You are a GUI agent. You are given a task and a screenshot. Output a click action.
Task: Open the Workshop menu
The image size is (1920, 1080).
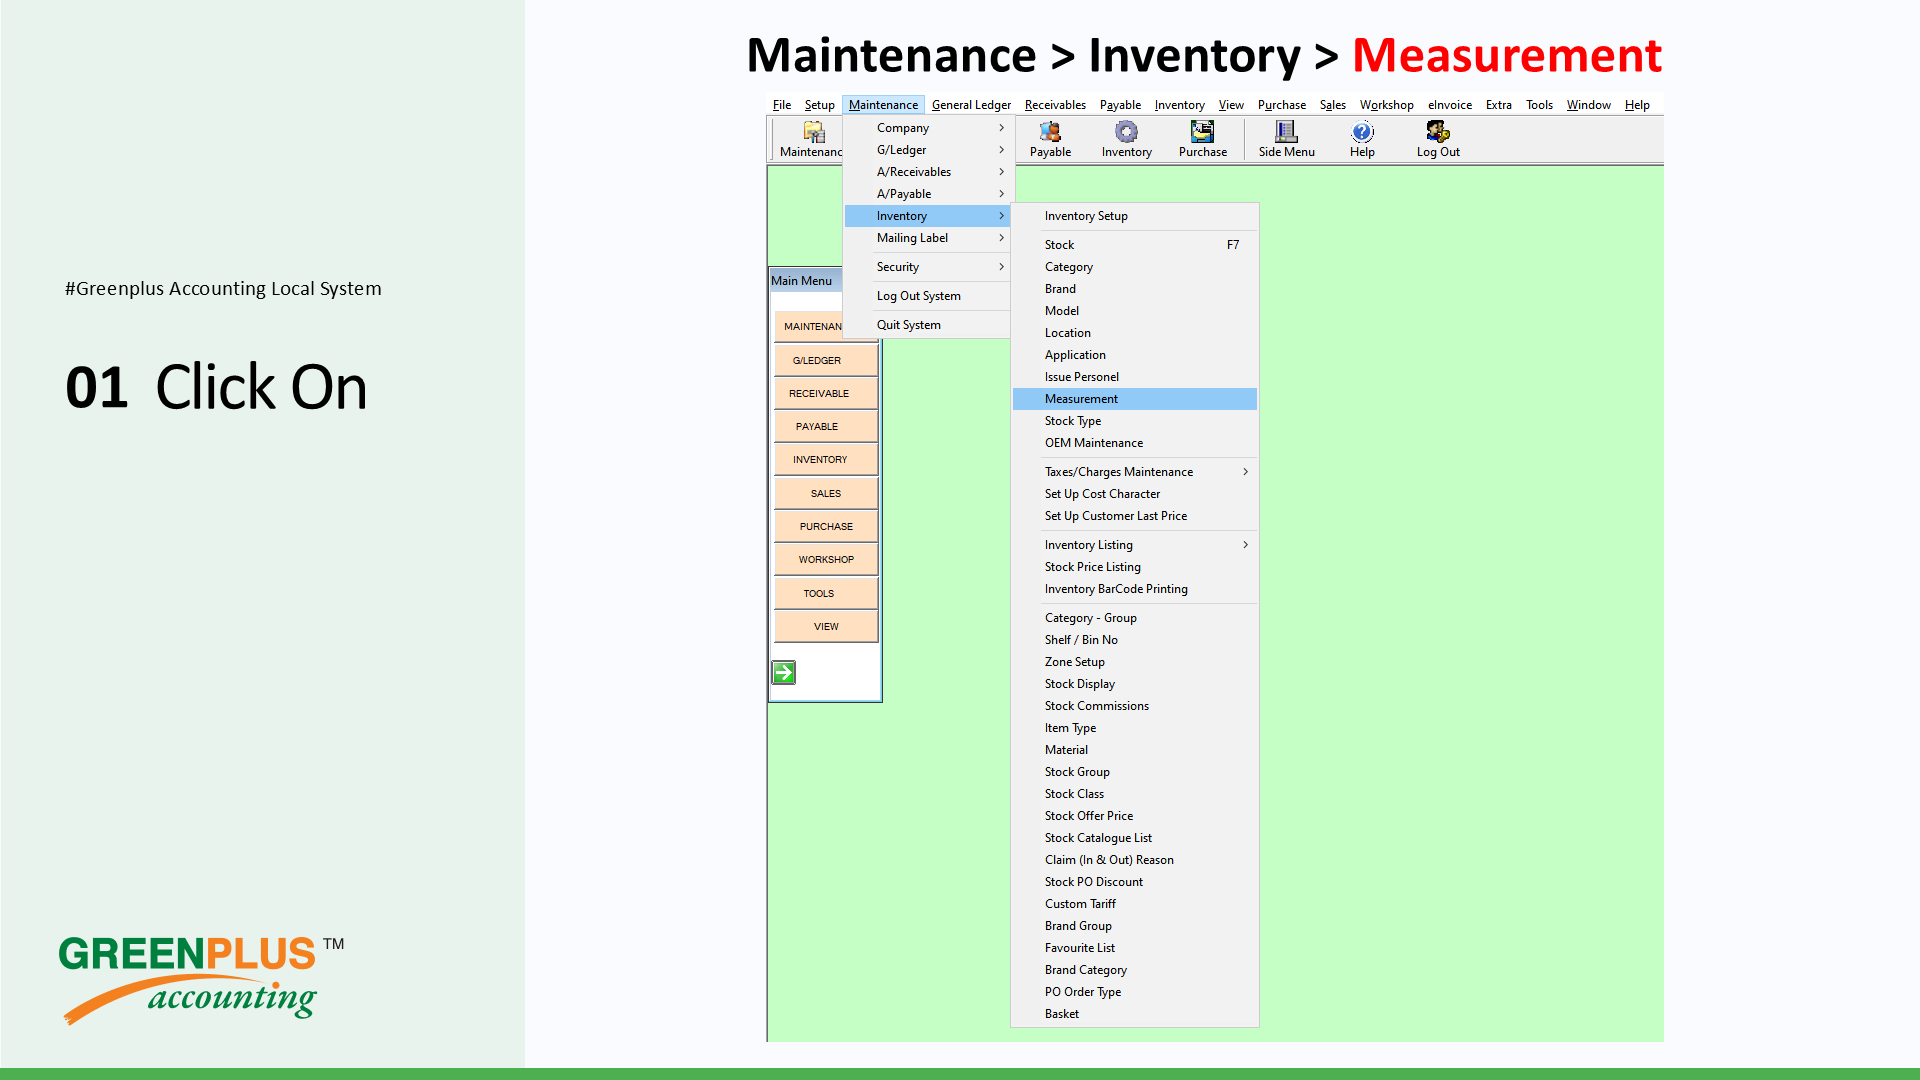pos(1386,105)
